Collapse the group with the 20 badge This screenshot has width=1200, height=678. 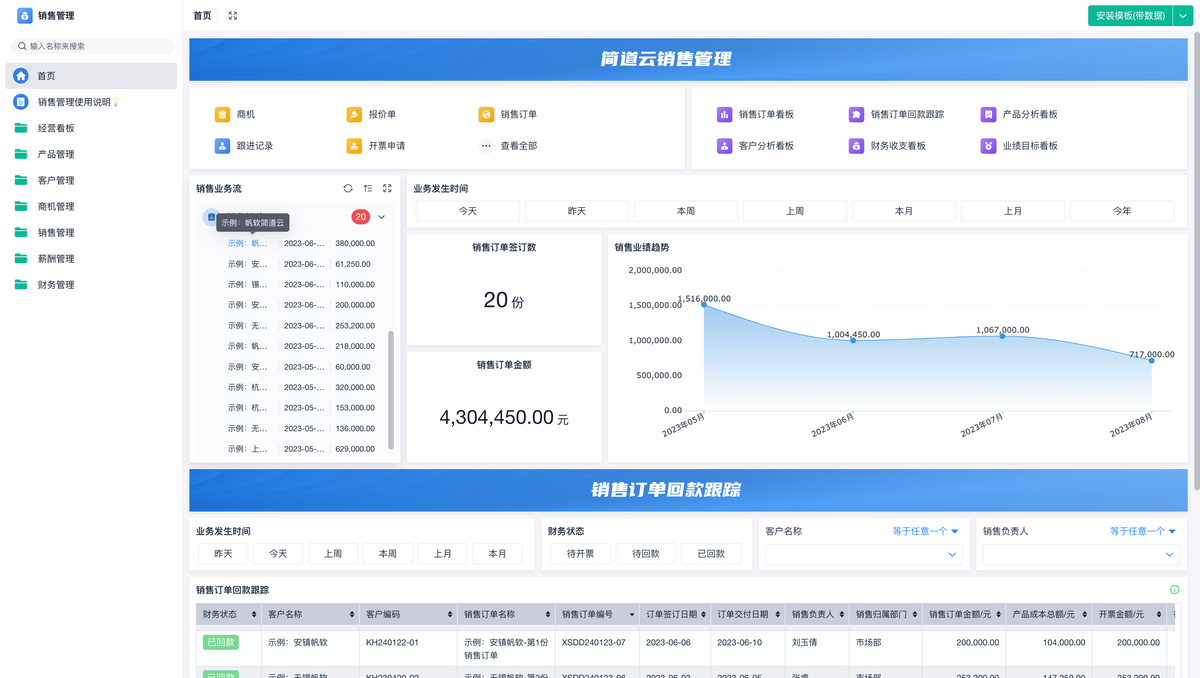[382, 217]
